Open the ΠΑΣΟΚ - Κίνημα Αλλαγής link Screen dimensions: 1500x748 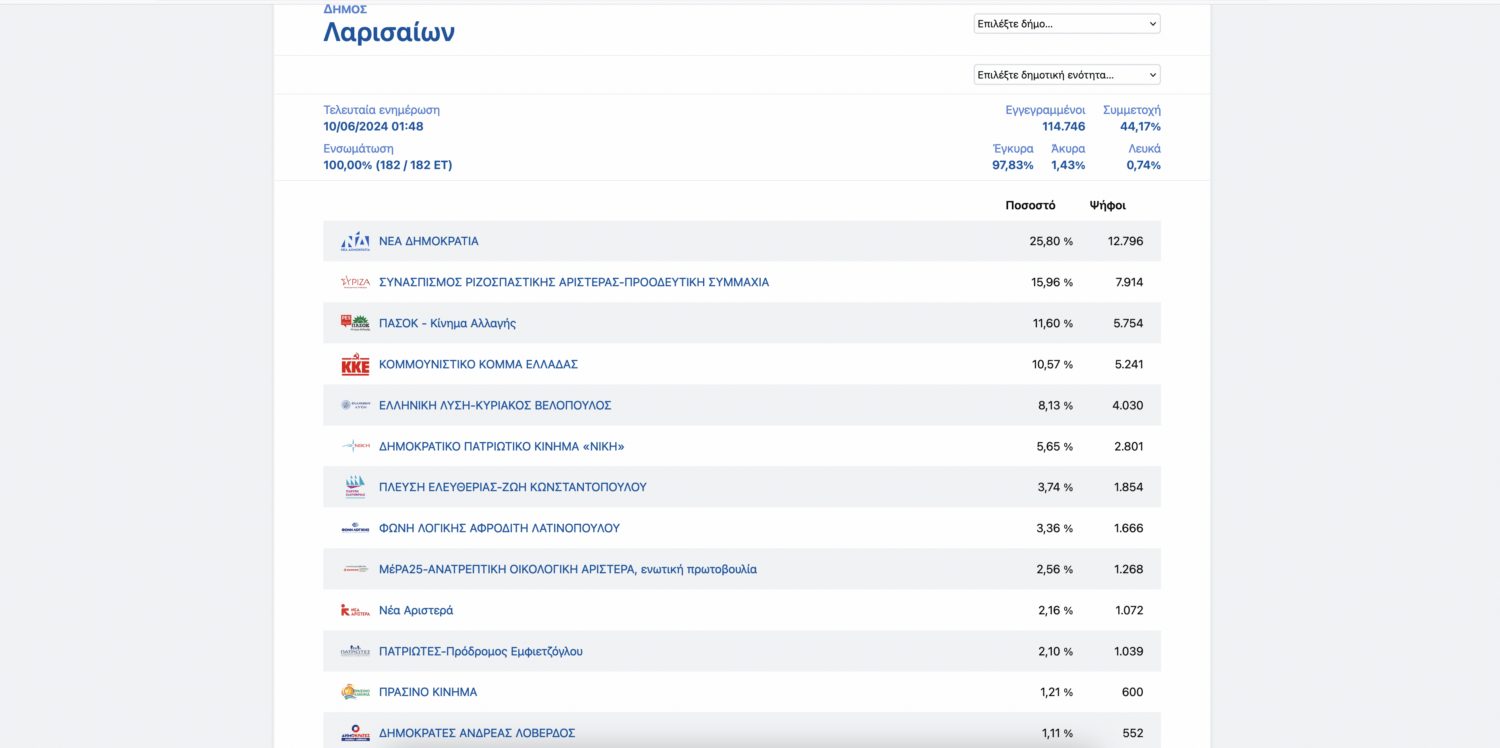(447, 323)
